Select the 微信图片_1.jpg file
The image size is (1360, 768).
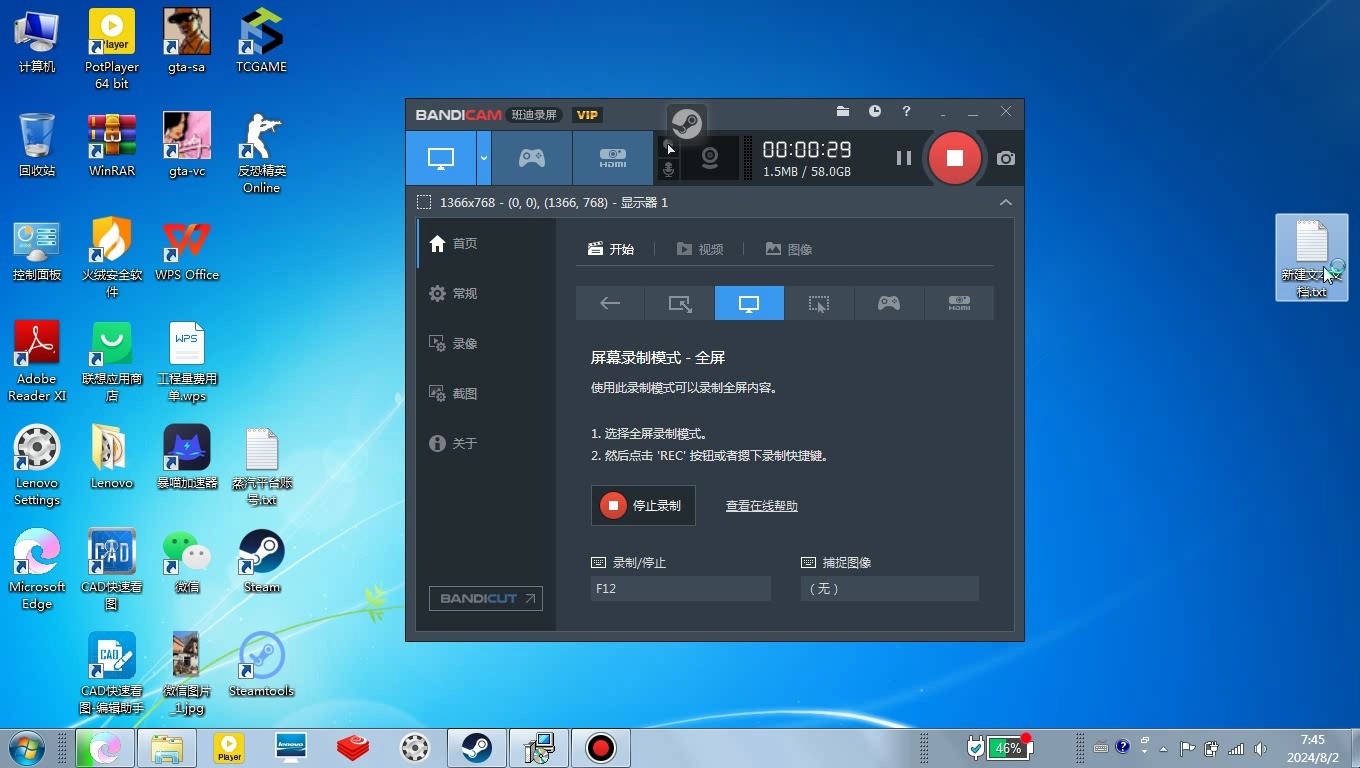tap(187, 673)
